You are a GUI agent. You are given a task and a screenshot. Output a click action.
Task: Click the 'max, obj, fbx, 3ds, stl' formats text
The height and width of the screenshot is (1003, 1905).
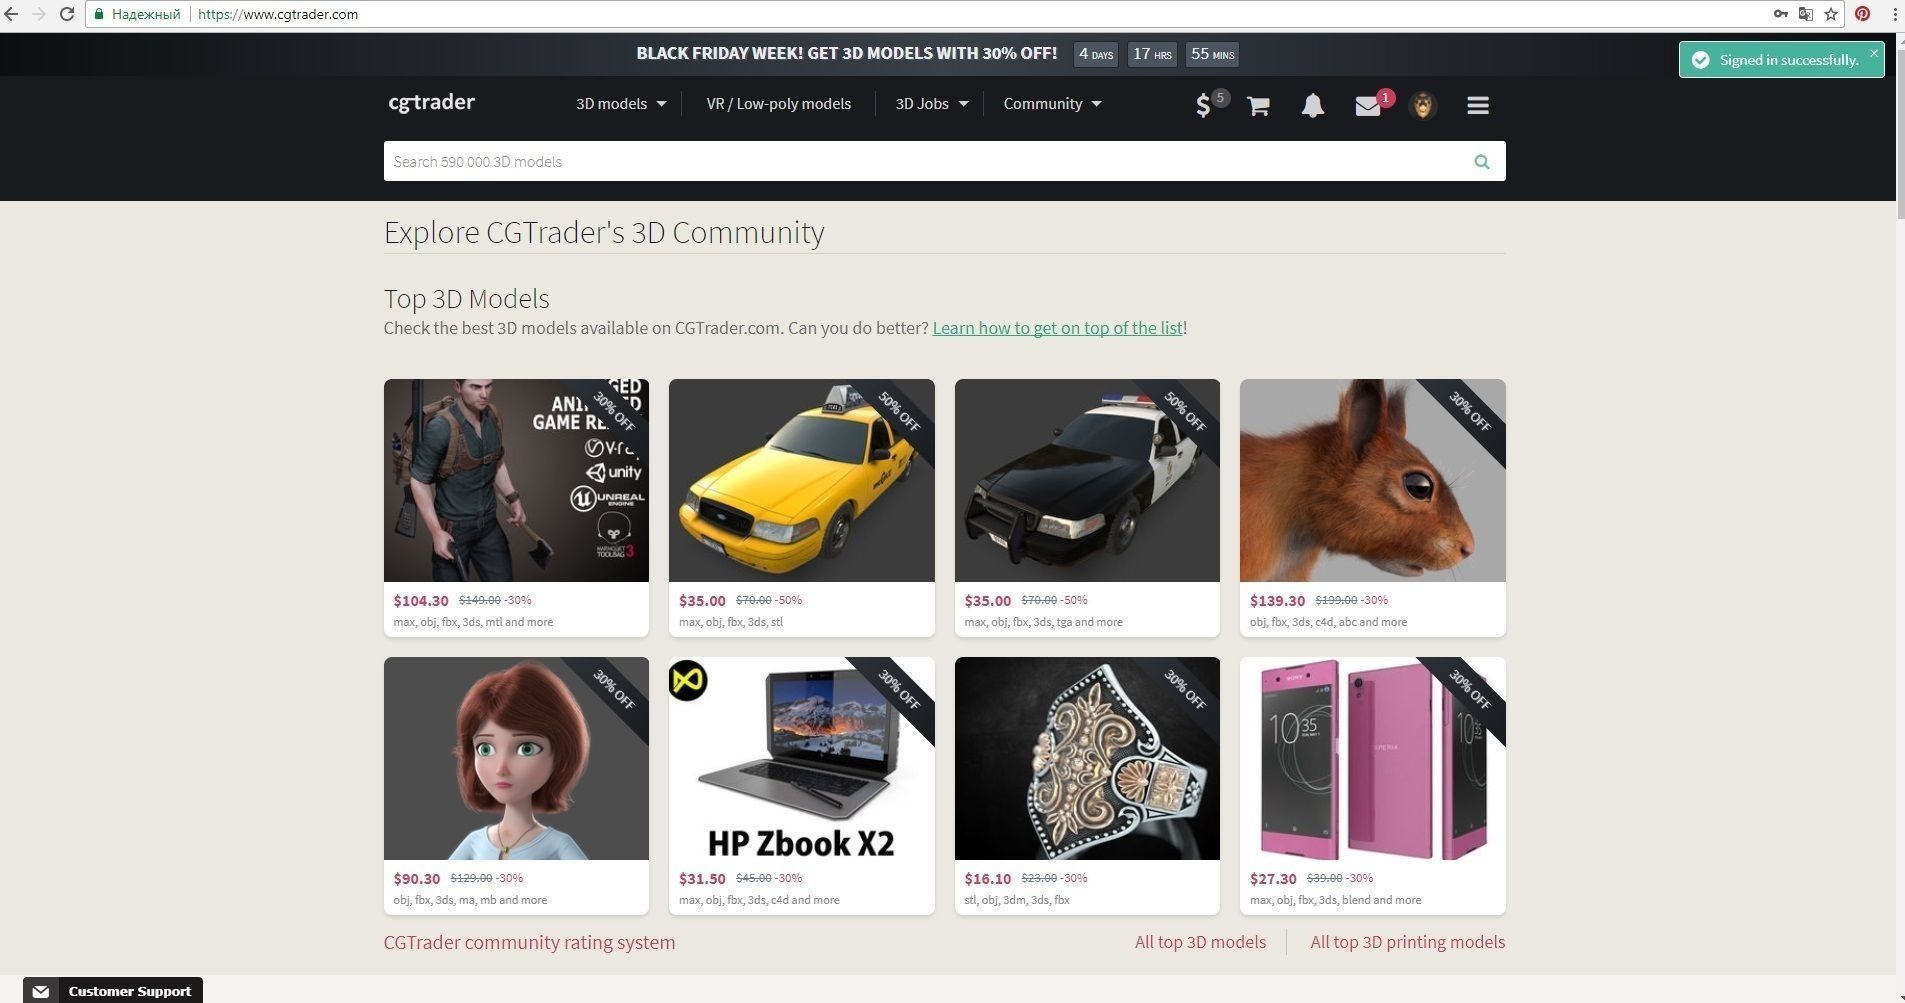[x=731, y=622]
